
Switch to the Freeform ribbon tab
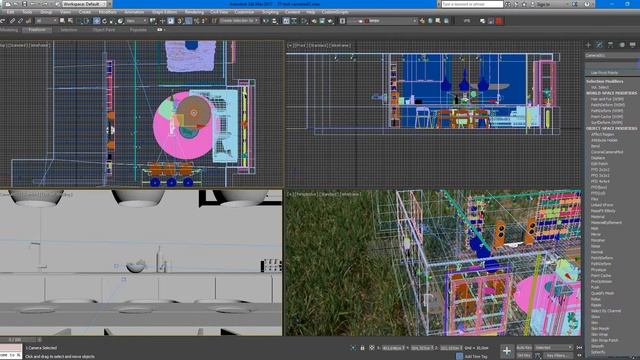(37, 30)
